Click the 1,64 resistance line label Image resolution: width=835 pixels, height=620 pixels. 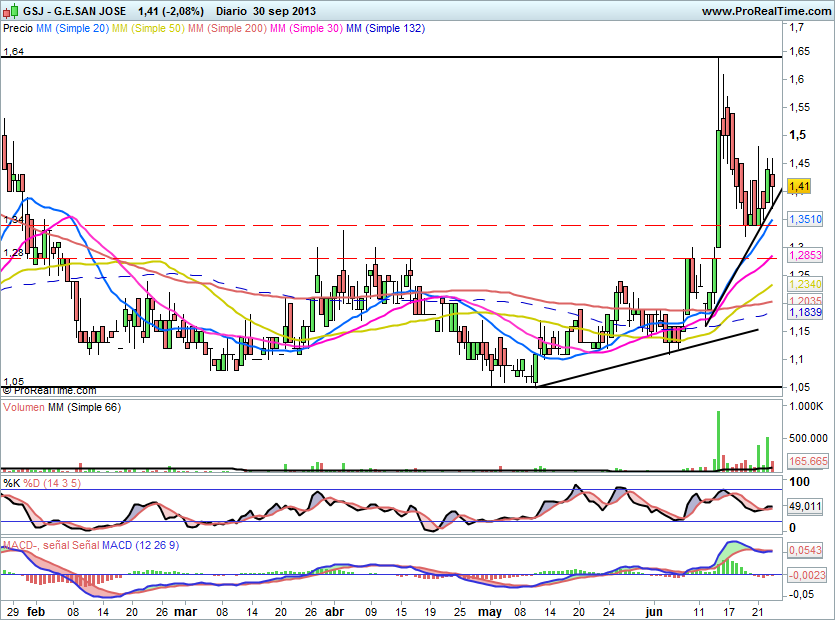click(12, 51)
